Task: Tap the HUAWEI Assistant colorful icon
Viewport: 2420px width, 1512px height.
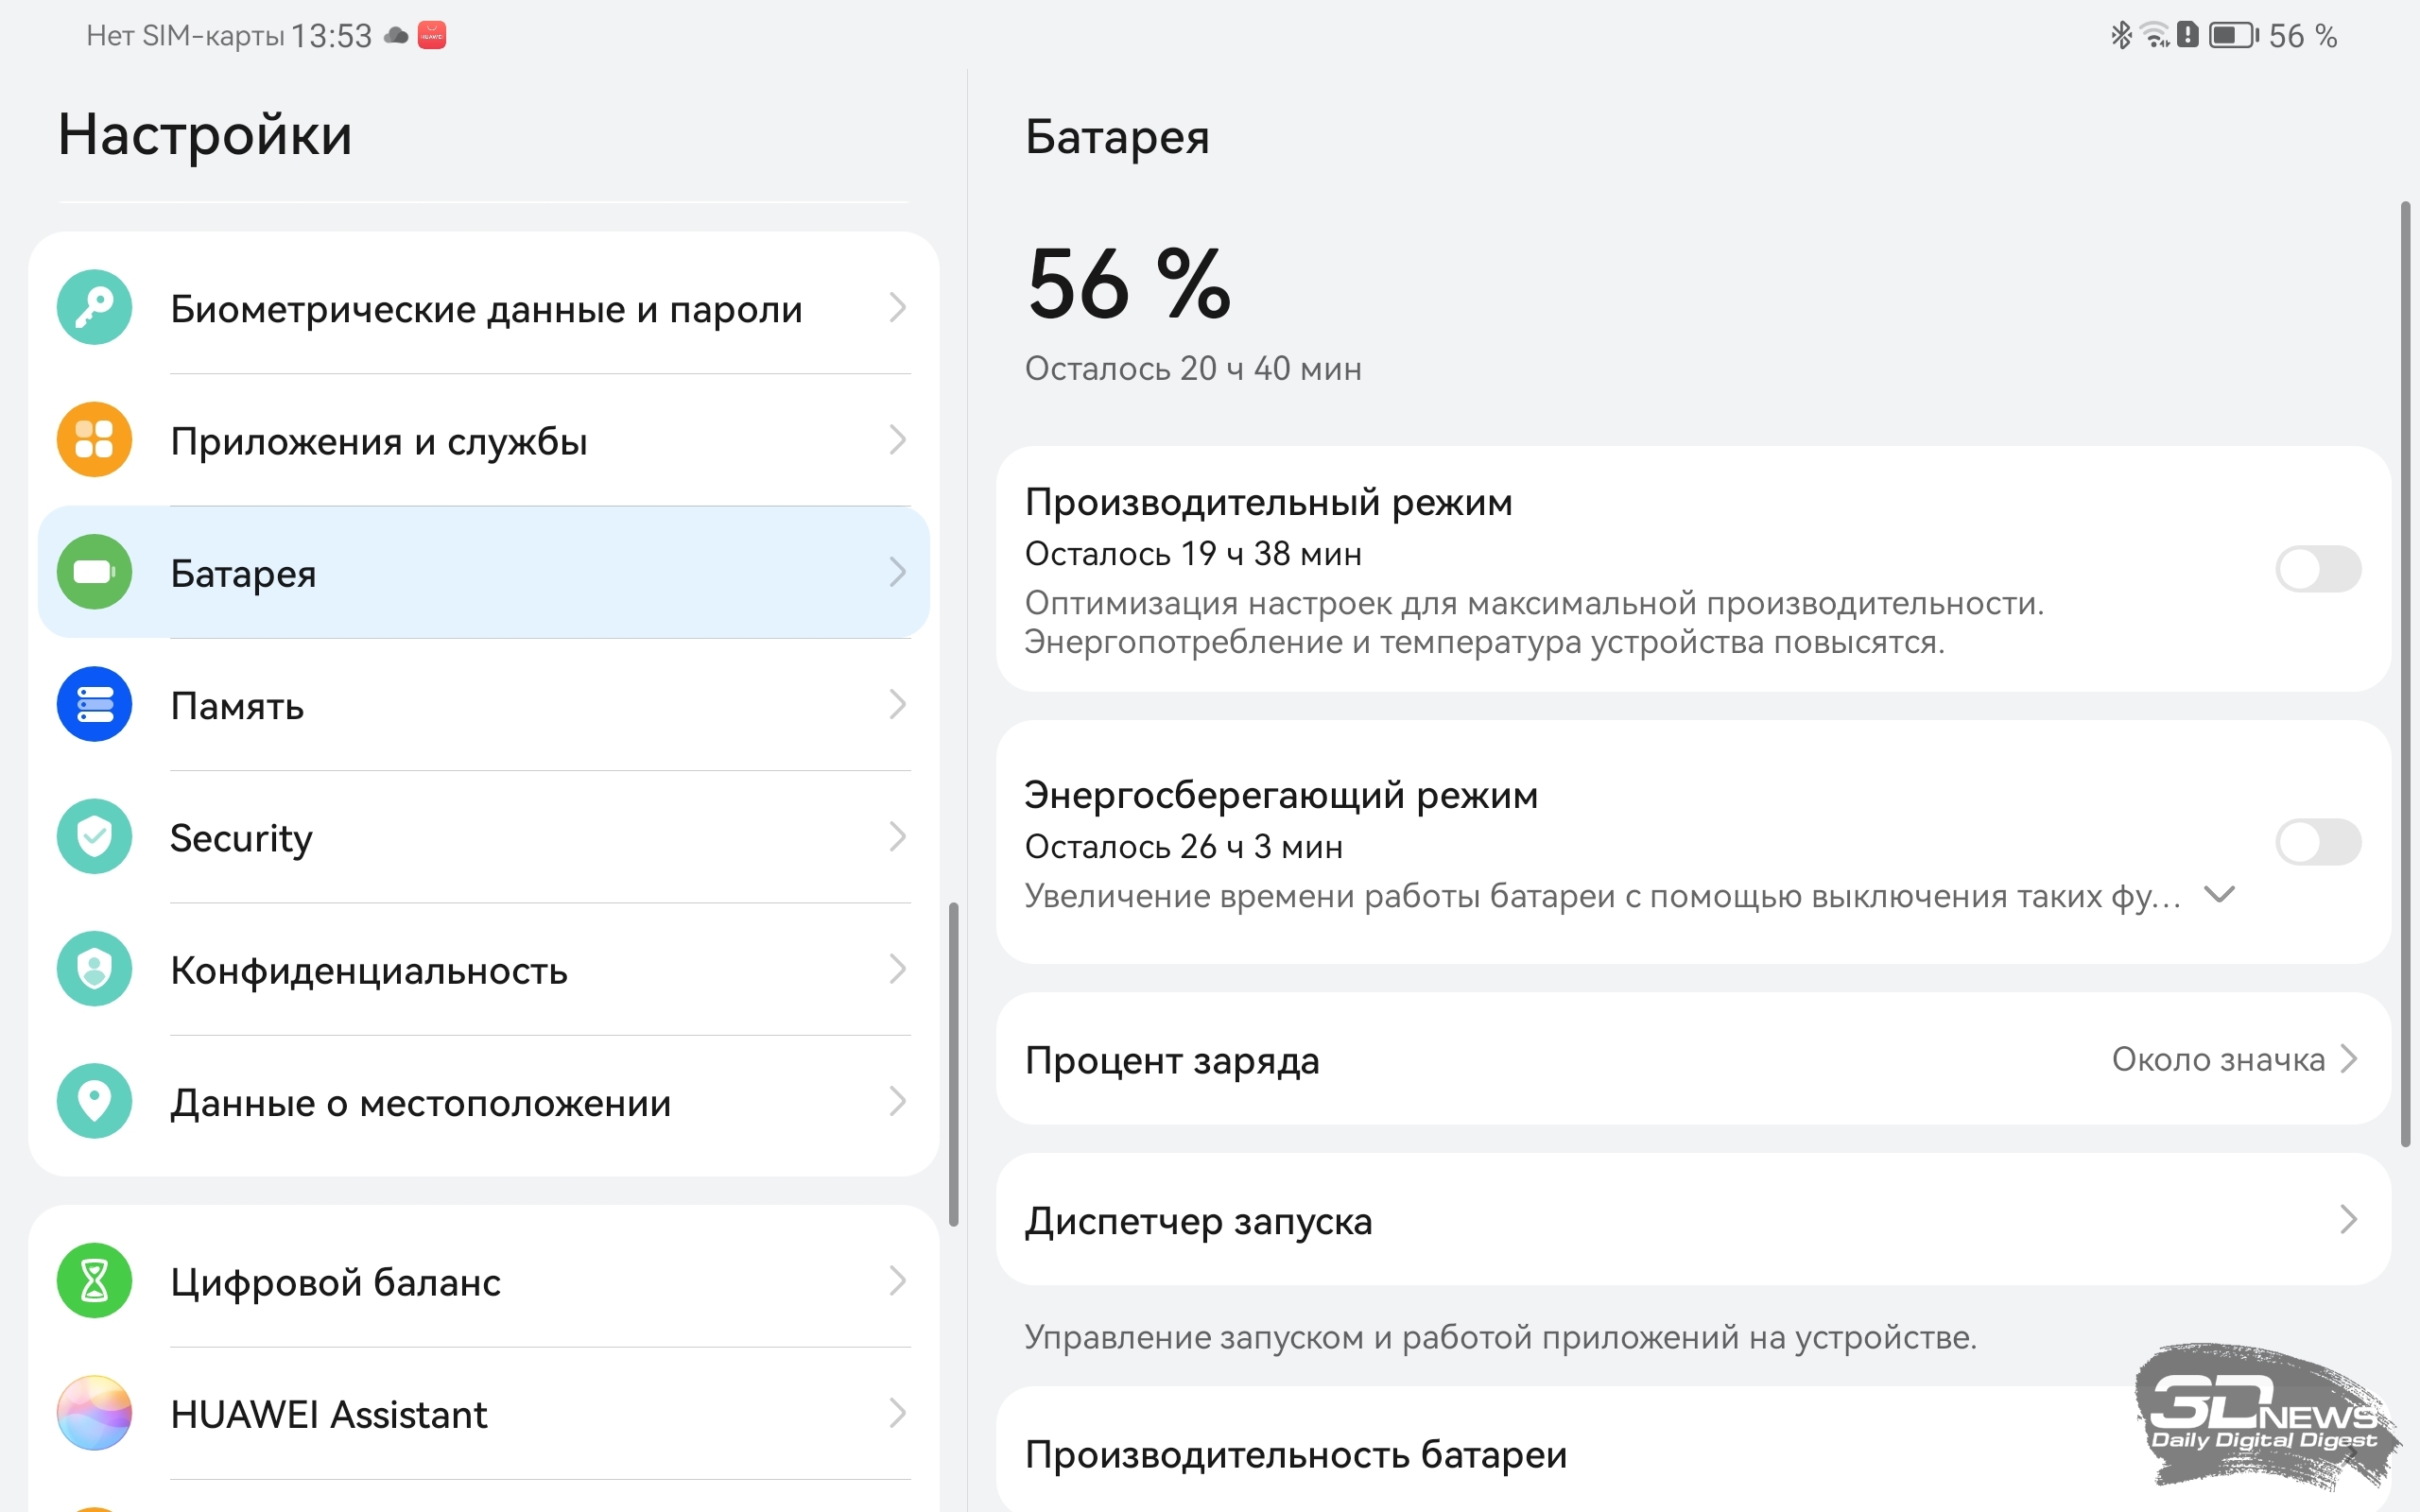Action: click(x=94, y=1413)
